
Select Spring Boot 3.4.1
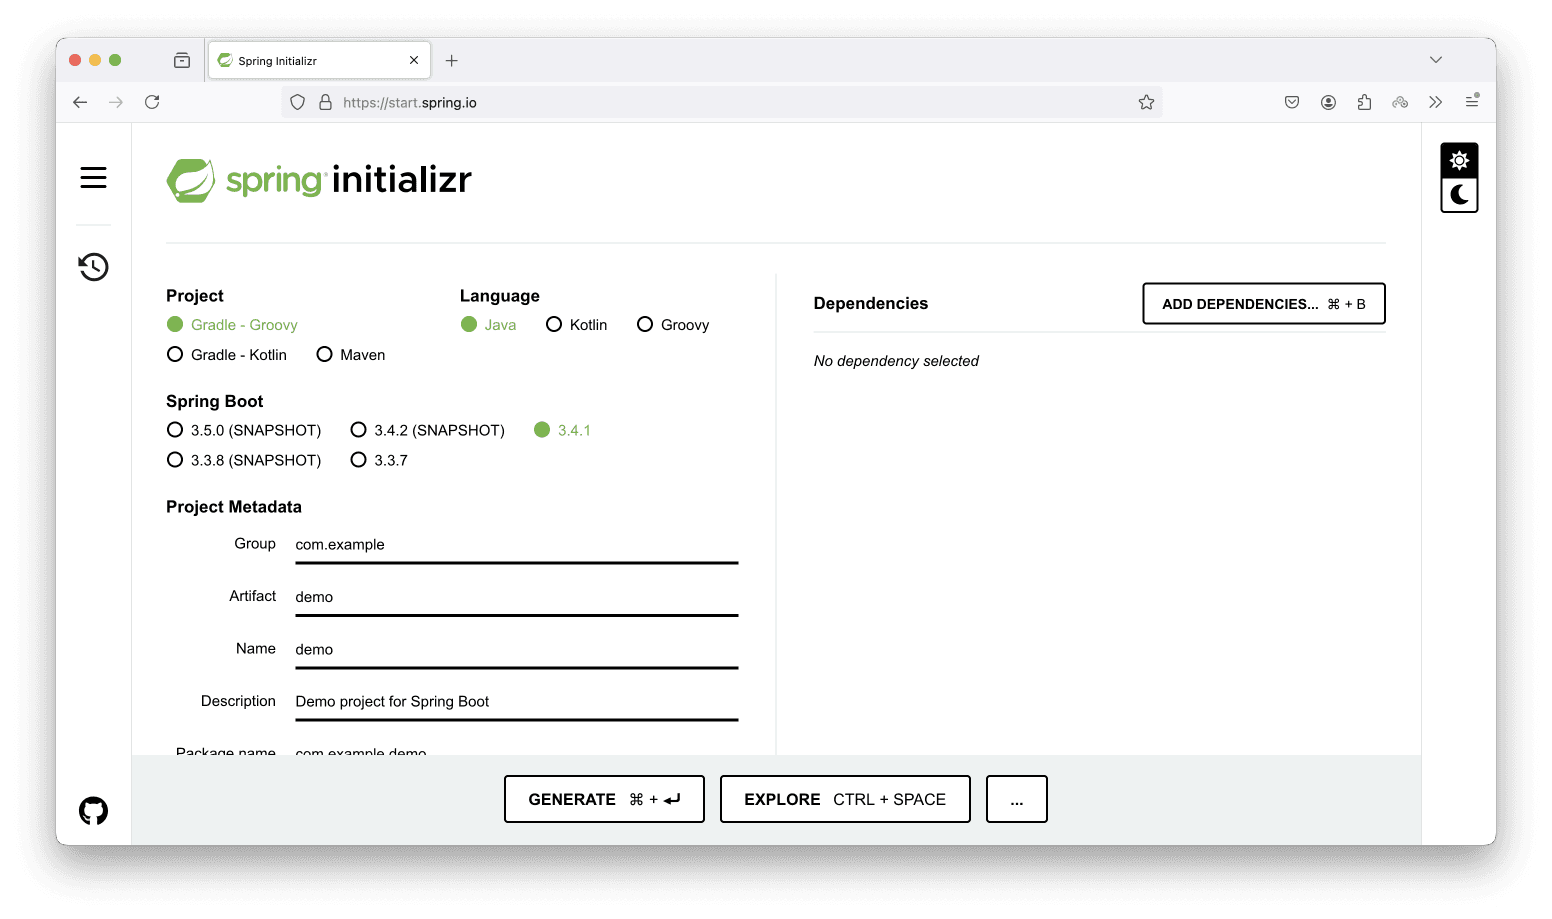563,430
